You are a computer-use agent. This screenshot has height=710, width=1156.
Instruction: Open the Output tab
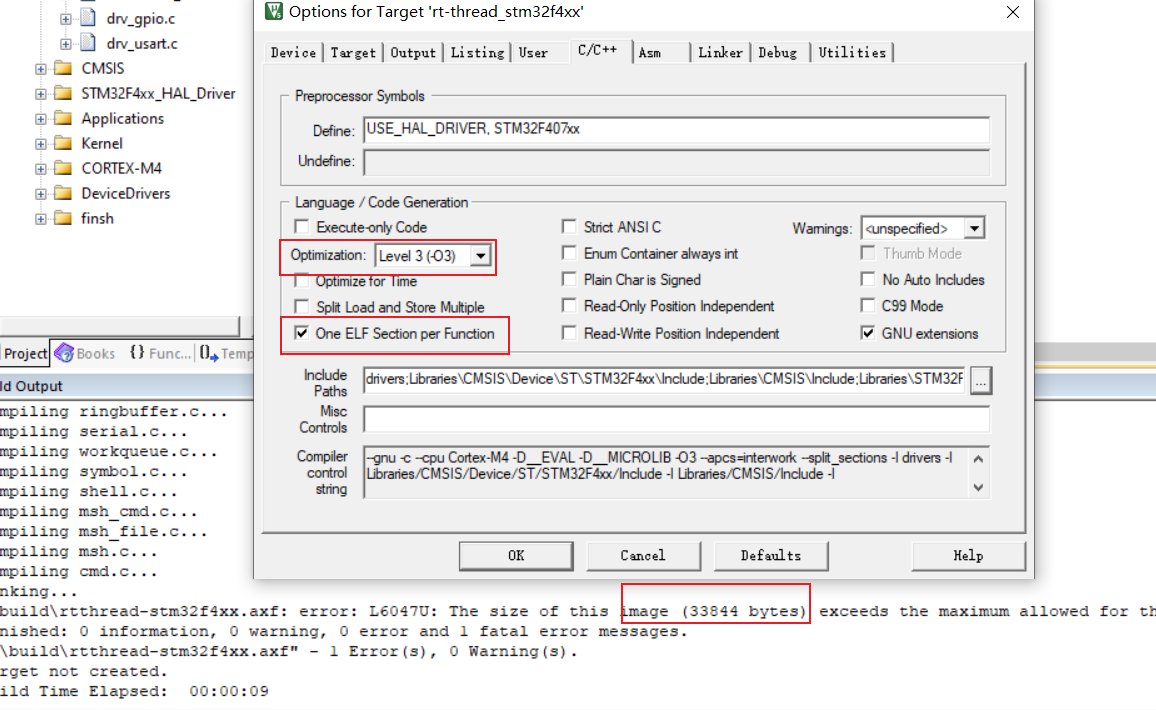(x=413, y=52)
